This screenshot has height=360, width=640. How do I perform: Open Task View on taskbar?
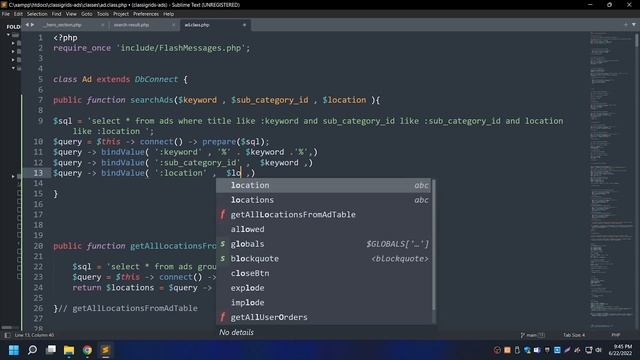(x=51, y=350)
